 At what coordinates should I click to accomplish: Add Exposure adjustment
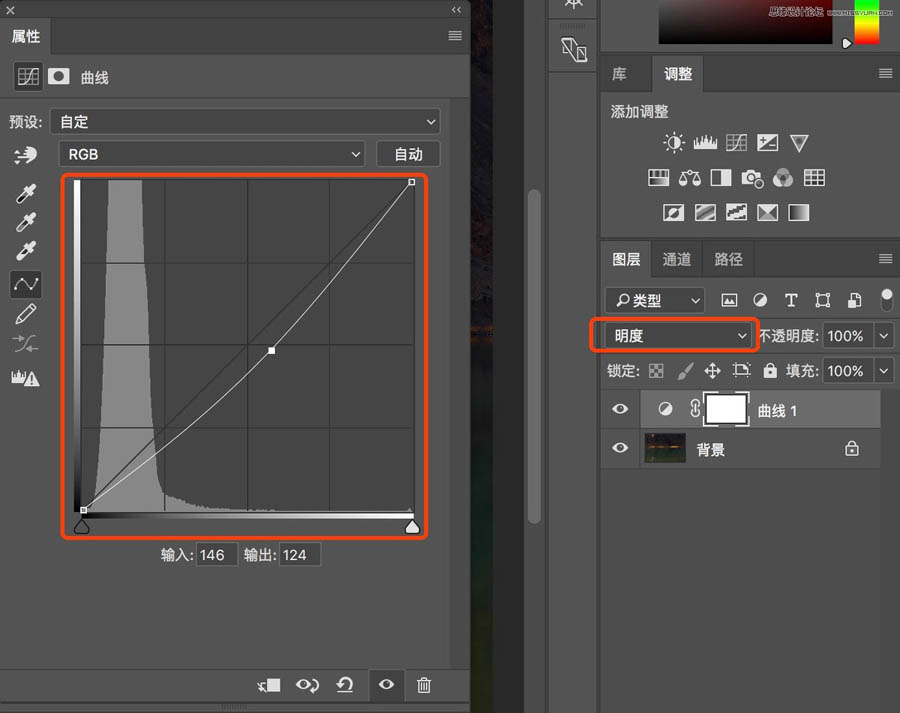(767, 142)
